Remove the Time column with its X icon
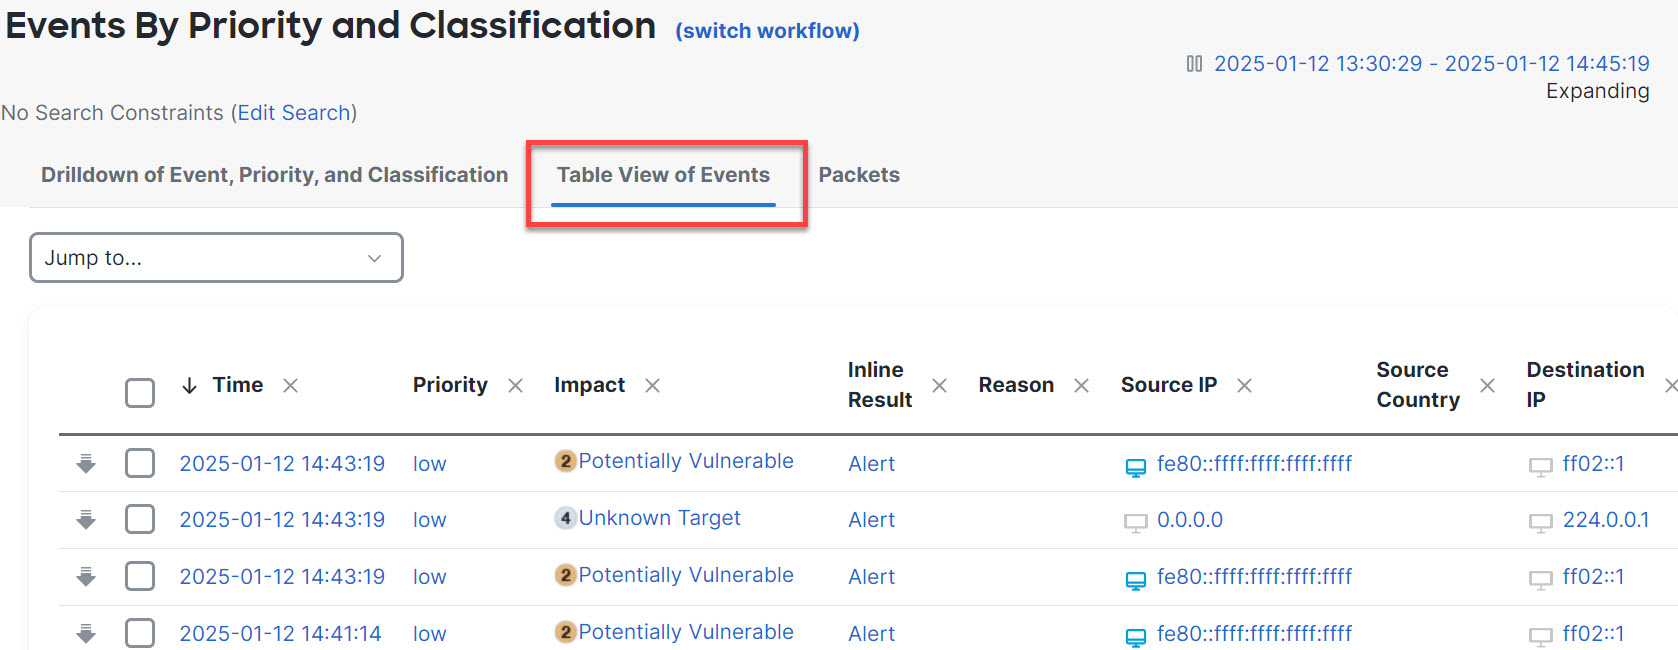The image size is (1678, 650). coord(290,385)
